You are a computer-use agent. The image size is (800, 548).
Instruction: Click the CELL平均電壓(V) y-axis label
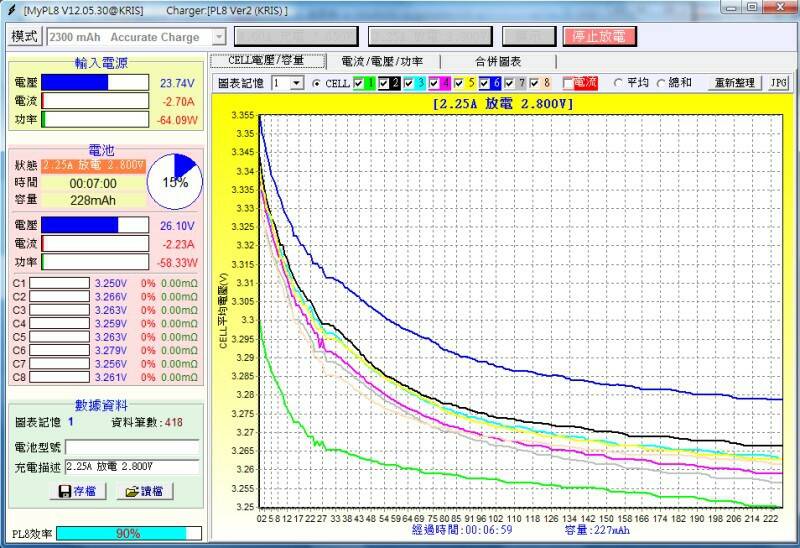[223, 311]
